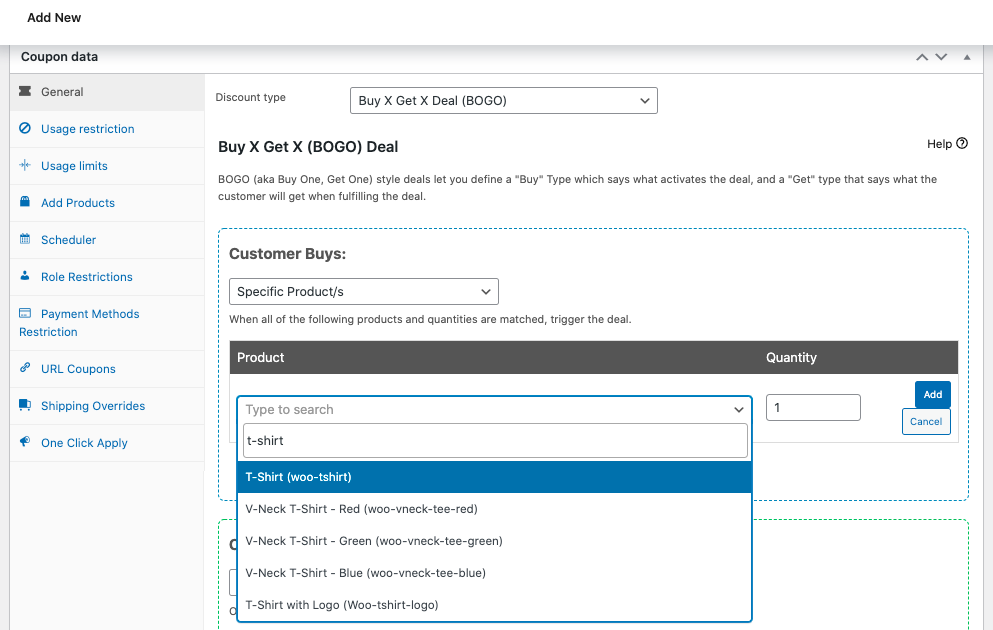This screenshot has height=630, width=993.
Task: Click the Discount type label
Action: tap(250, 98)
